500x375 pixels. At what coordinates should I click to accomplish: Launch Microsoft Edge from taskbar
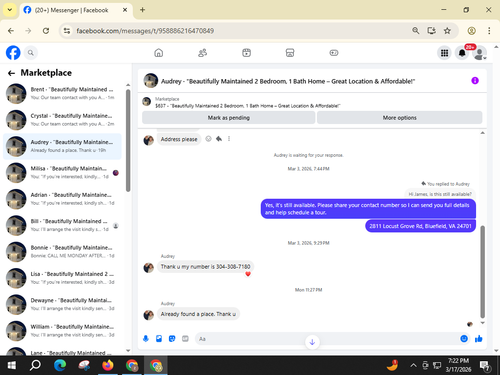pos(60,366)
